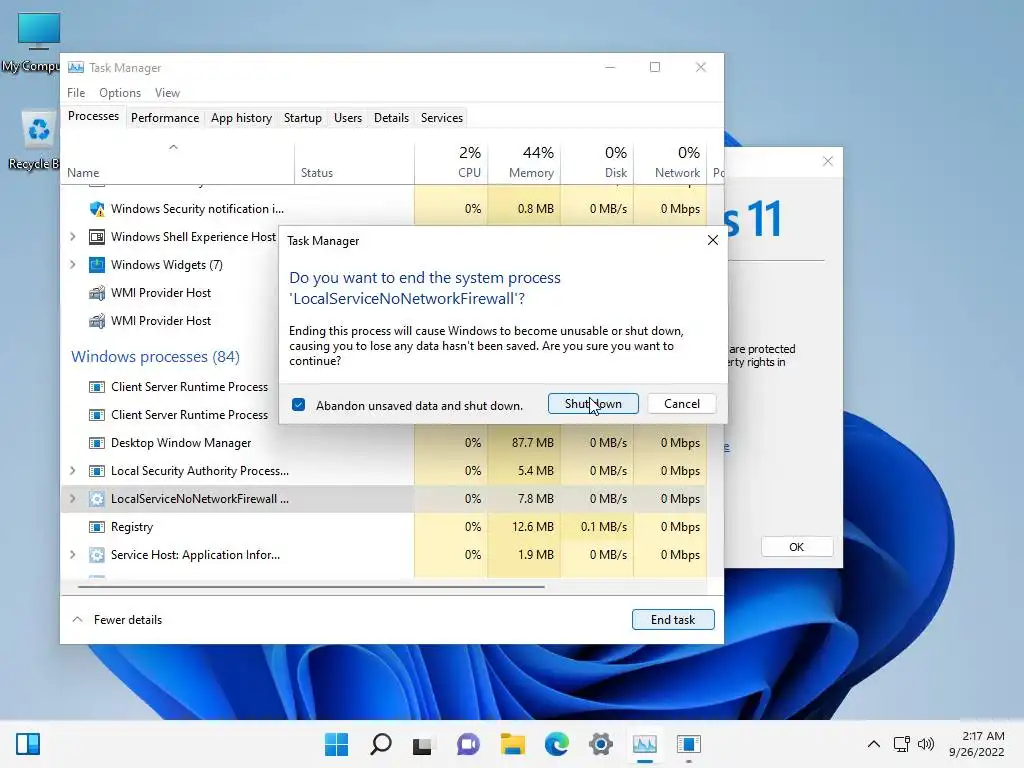Confirm with the Shut down button
Screen dimensions: 1024x768
(x=593, y=404)
